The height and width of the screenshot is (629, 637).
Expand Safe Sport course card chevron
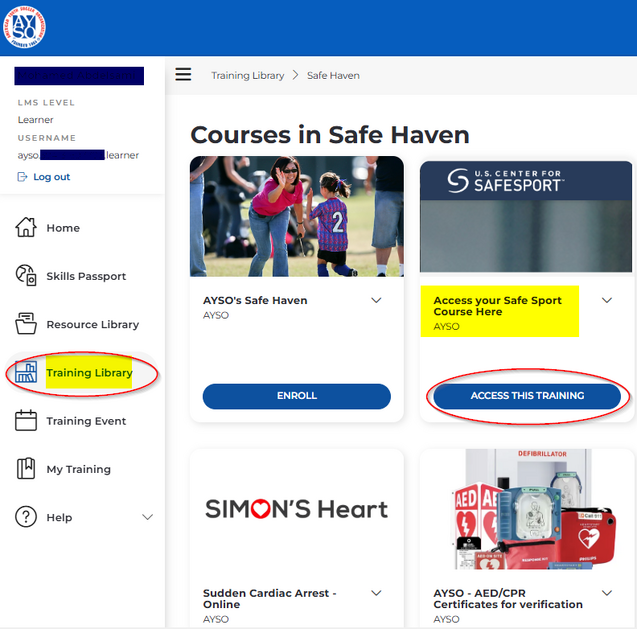click(x=607, y=300)
